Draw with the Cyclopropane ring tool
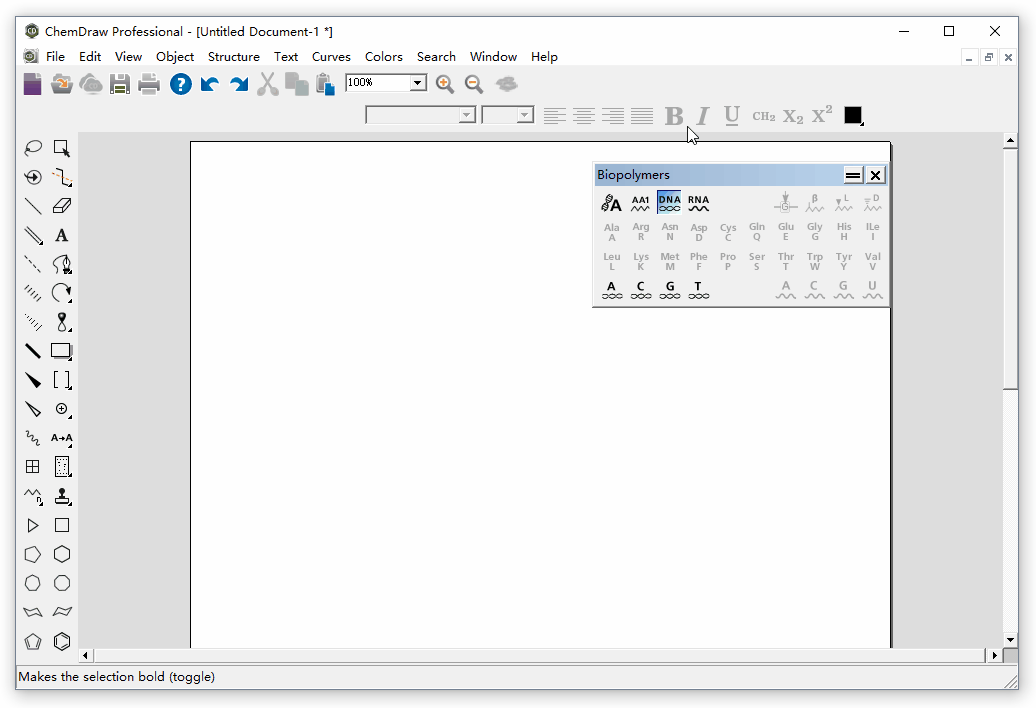The height and width of the screenshot is (708, 1036). 32,525
